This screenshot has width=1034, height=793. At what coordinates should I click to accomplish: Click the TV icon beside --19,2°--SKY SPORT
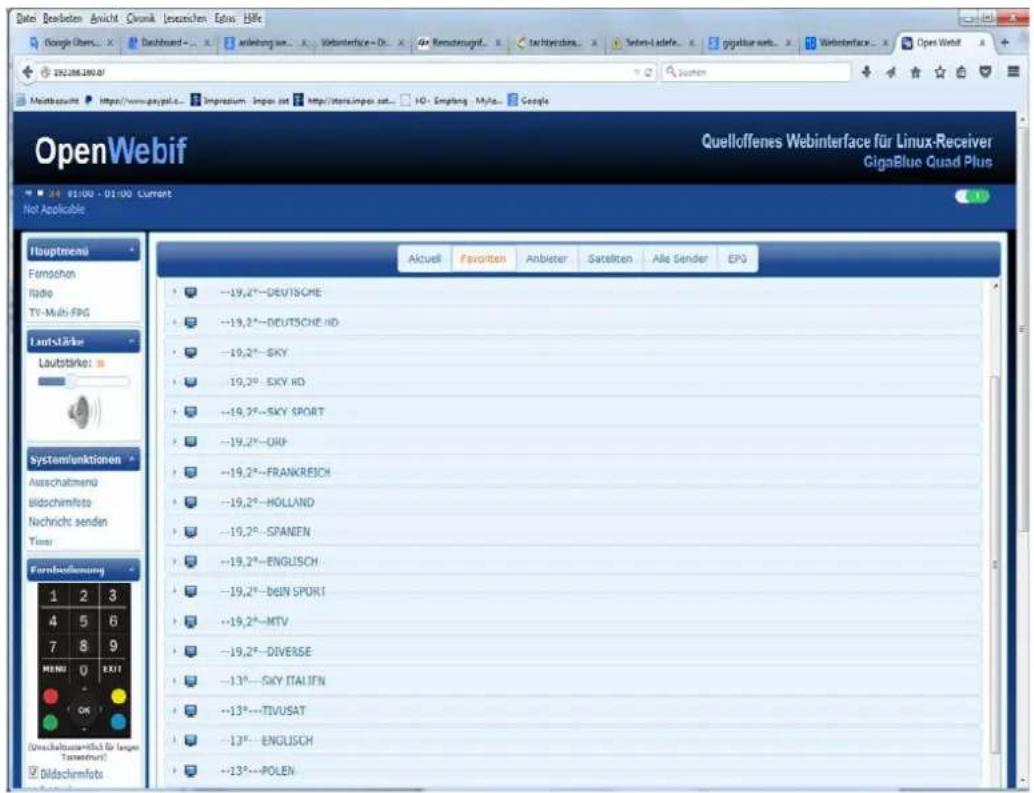click(x=191, y=412)
